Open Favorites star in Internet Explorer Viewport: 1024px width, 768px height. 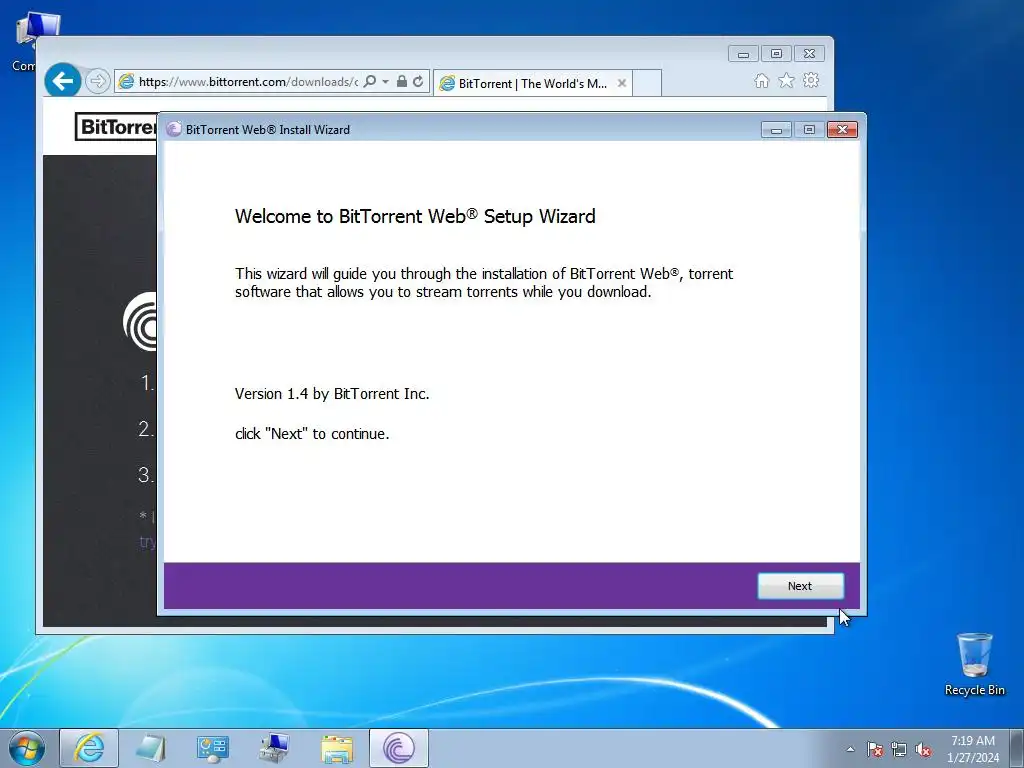[786, 80]
